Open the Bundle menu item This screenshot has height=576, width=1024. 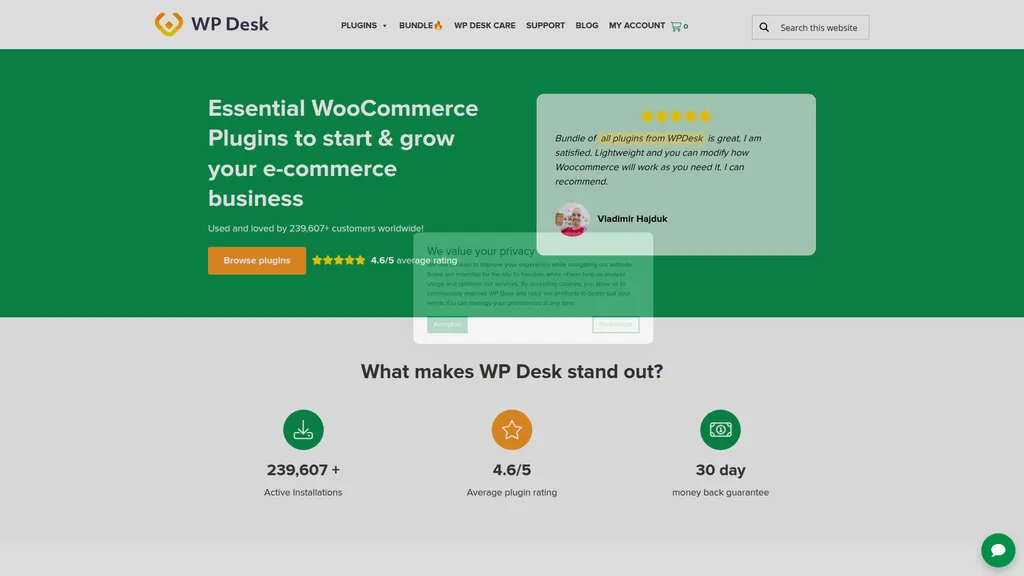(421, 25)
